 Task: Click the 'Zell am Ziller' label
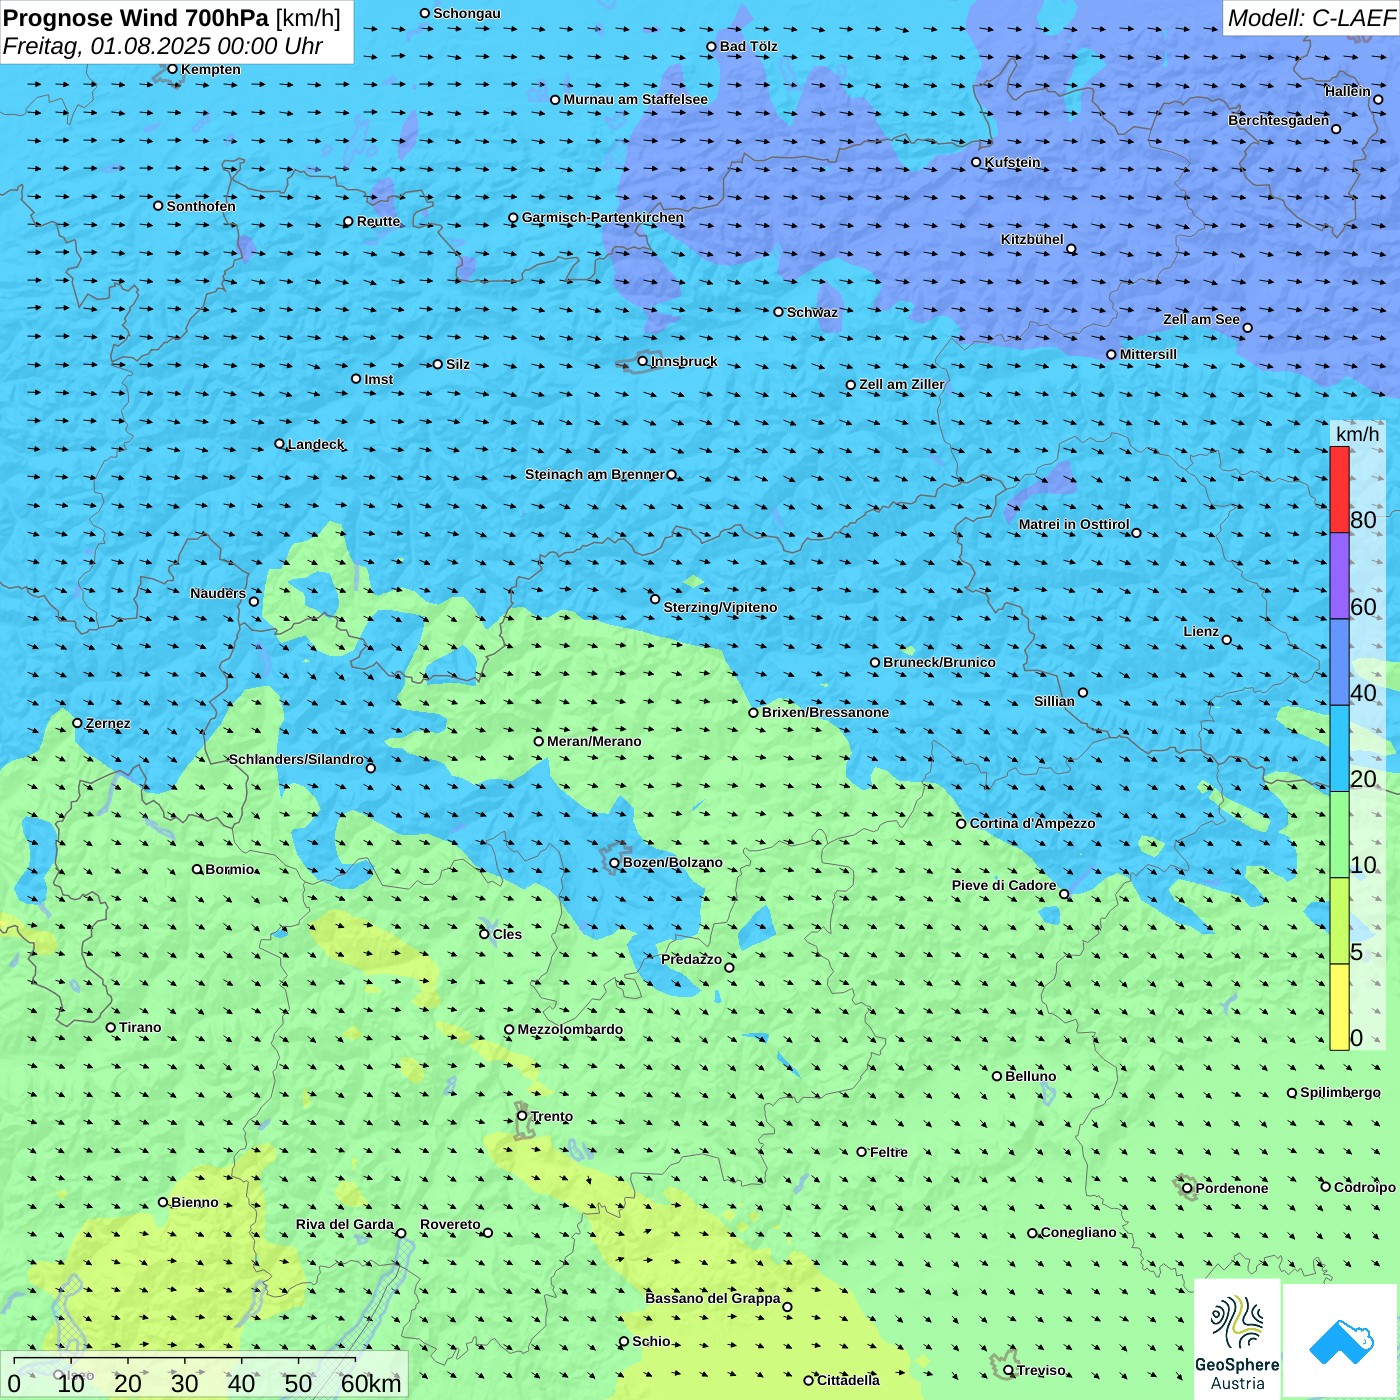(x=902, y=384)
